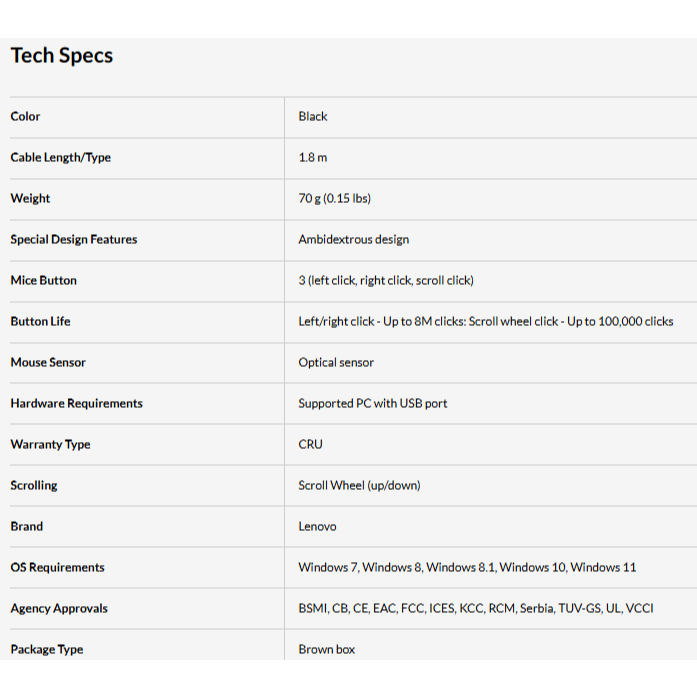Click the CRU warranty type value
Viewport: 697px width, 697px height.
[x=311, y=445]
